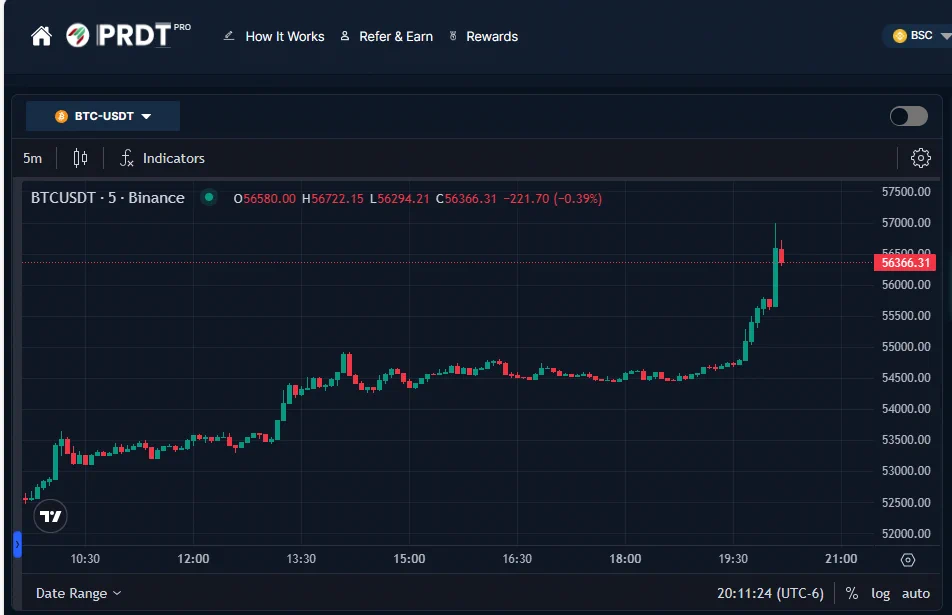Click the 52000.00 price axis label

tap(906, 534)
